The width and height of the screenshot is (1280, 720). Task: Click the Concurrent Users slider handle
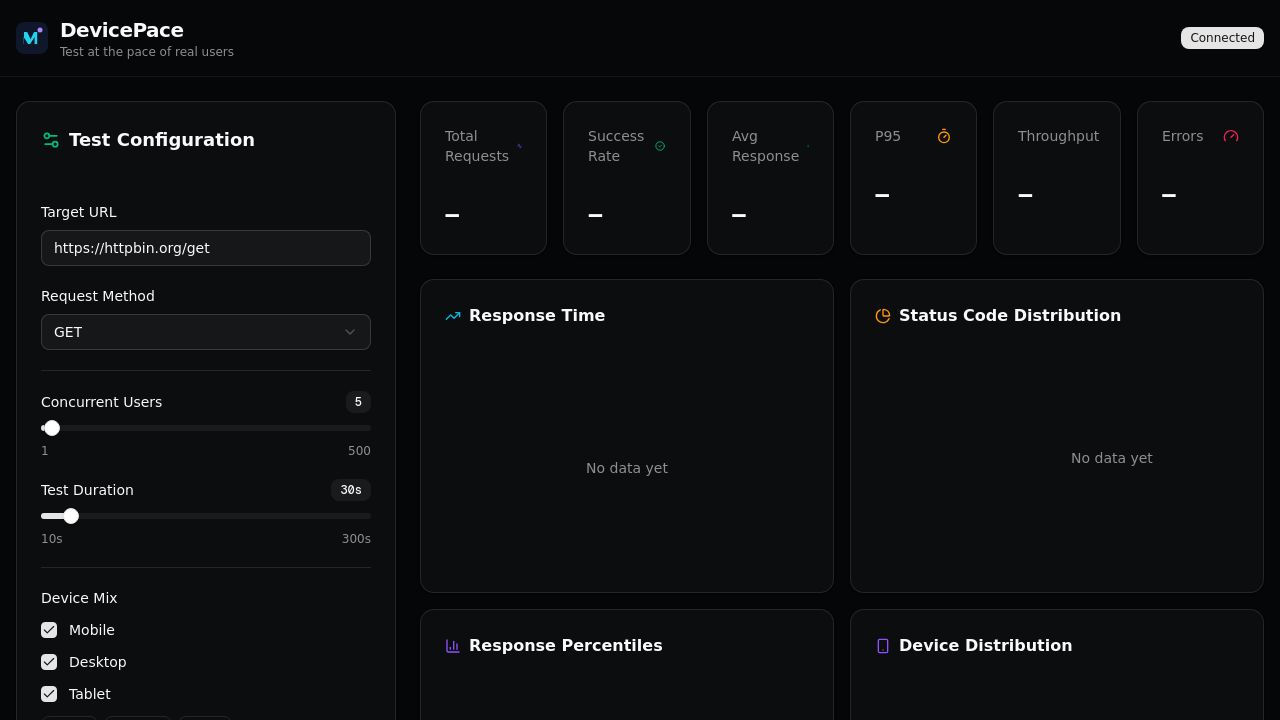pos(52,428)
